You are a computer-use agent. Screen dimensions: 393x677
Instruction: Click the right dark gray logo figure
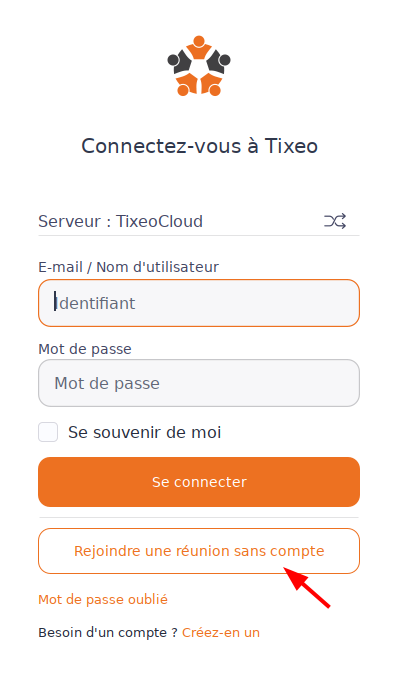[219, 63]
